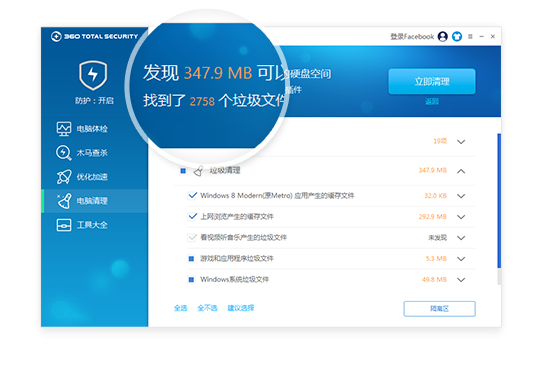
Task: Click 全不选 link
Action: point(207,308)
